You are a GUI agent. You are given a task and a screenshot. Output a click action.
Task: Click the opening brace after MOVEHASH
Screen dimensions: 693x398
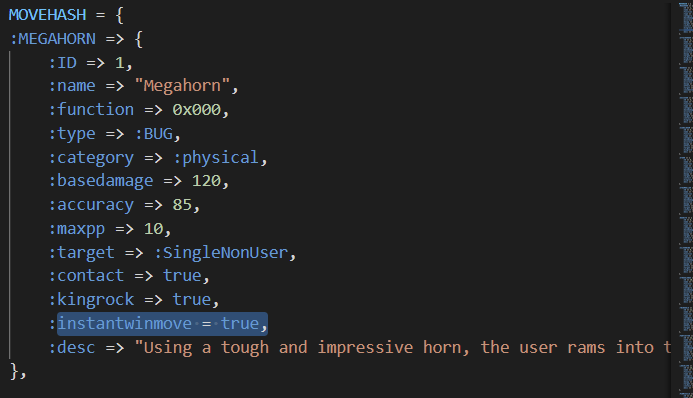click(x=120, y=15)
